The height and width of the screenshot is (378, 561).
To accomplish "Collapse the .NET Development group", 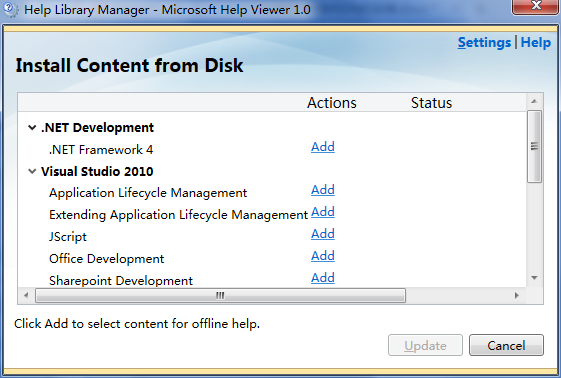I will pos(32,128).
